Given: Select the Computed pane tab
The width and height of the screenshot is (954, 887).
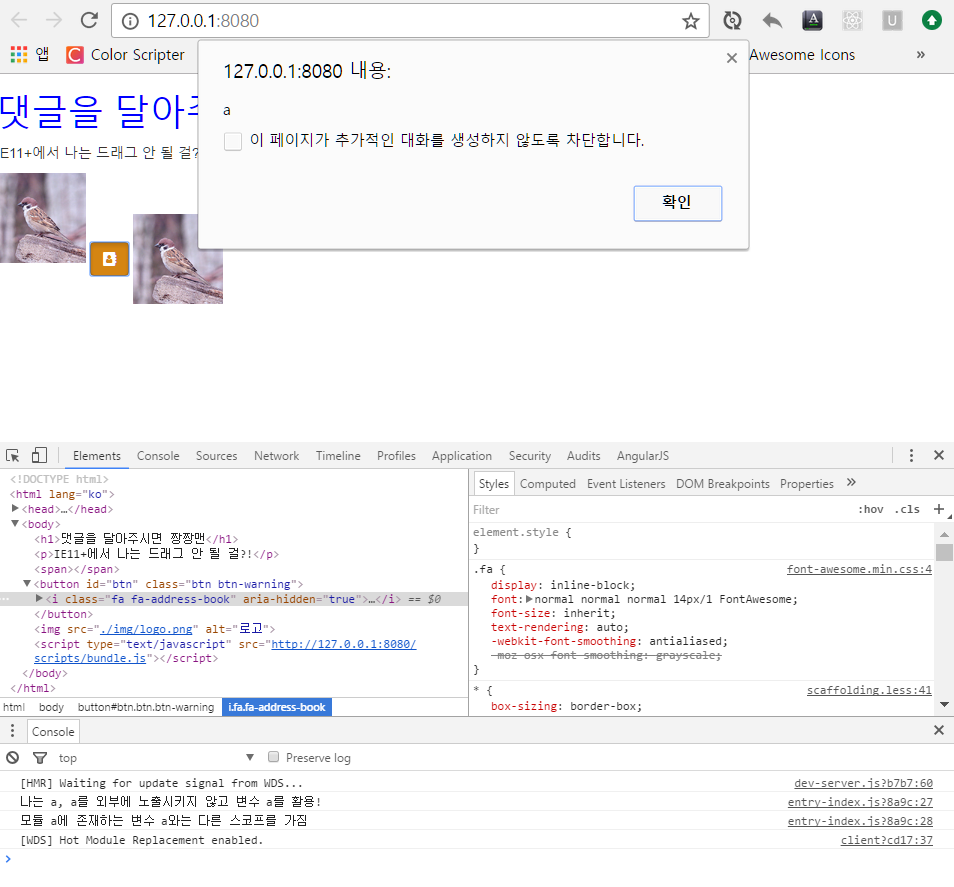Looking at the screenshot, I should pyautogui.click(x=548, y=484).
